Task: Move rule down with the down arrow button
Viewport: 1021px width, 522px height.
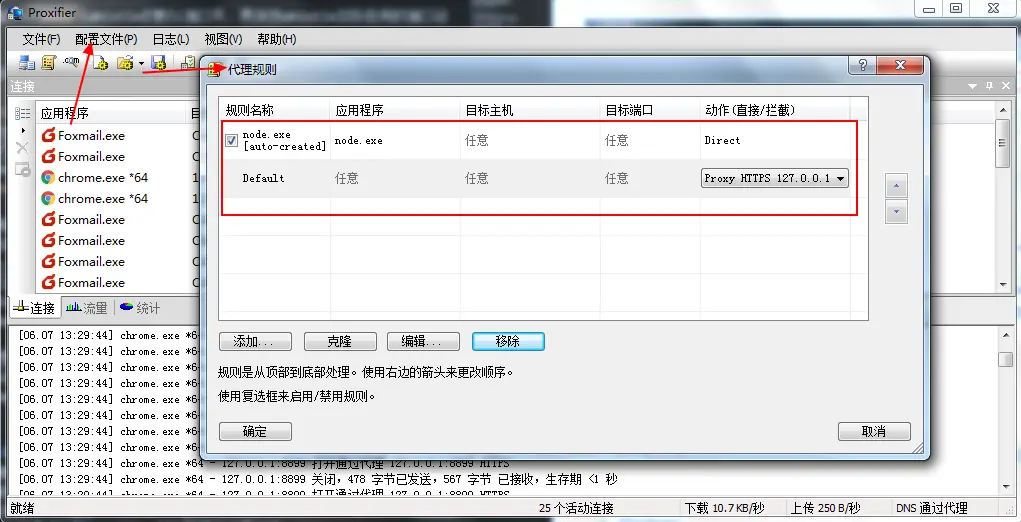Action: [897, 212]
